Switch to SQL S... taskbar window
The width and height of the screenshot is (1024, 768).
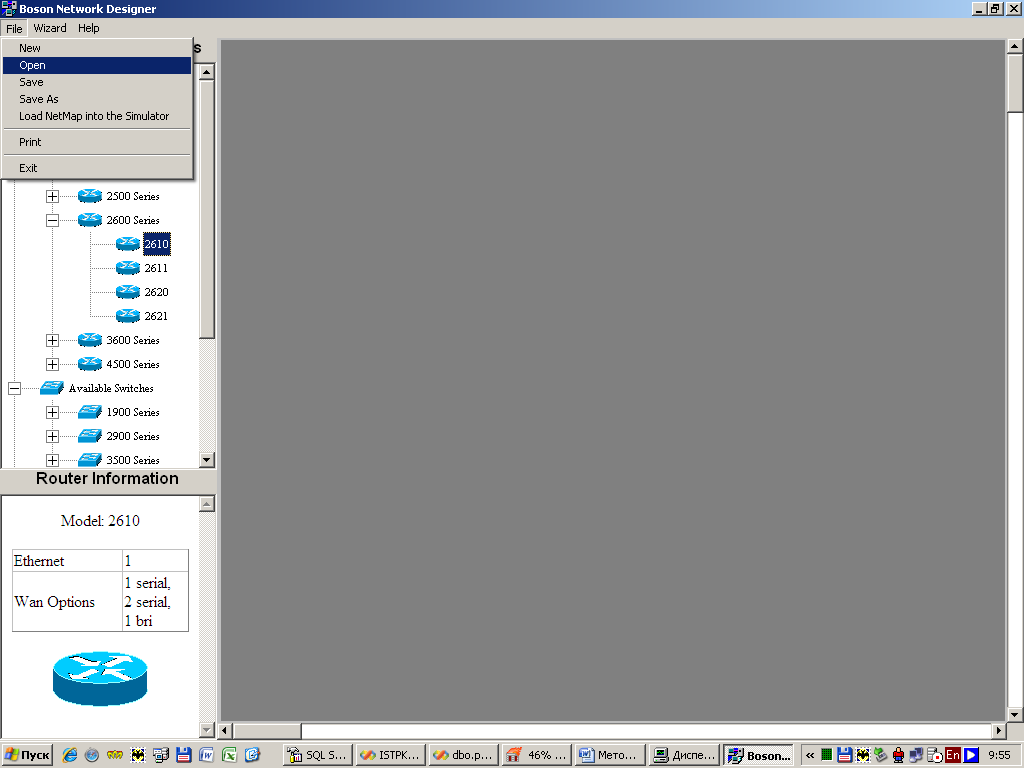(318, 755)
